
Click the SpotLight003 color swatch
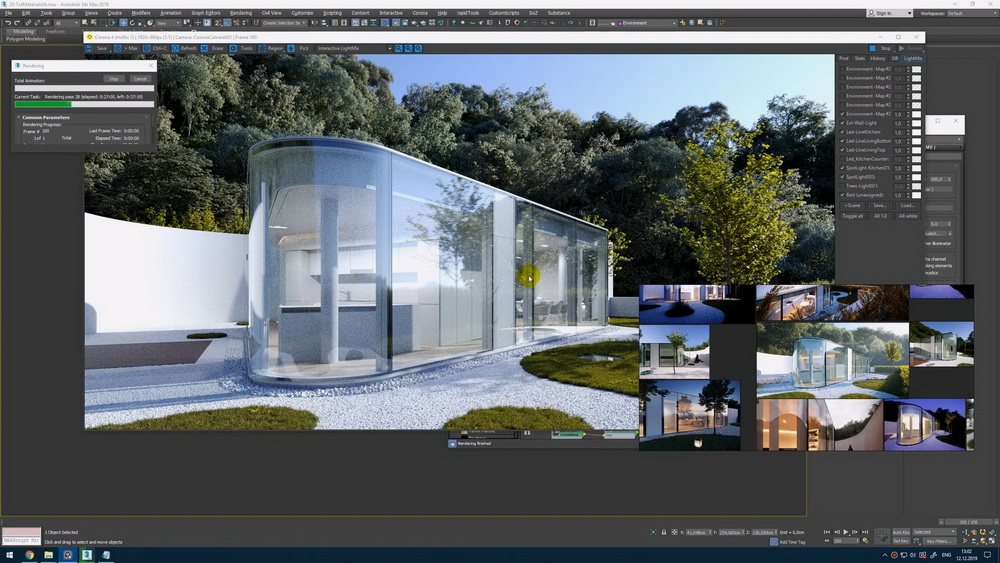[916, 177]
